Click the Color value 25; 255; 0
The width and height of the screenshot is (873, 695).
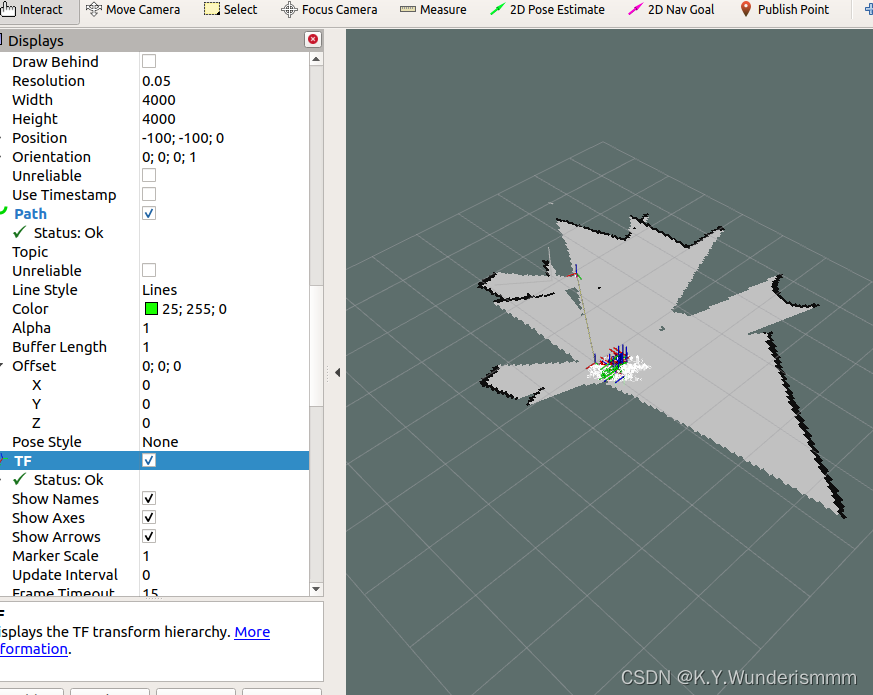(x=194, y=309)
